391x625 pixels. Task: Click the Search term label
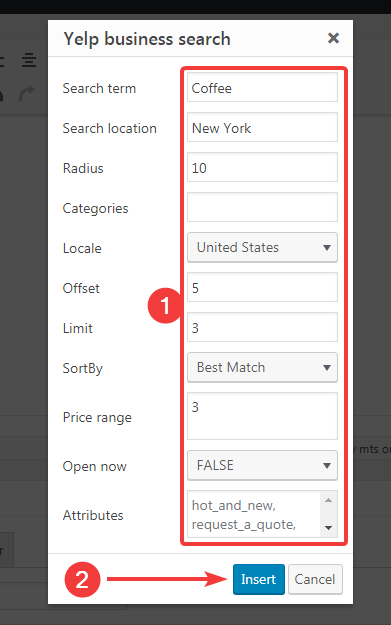99,88
